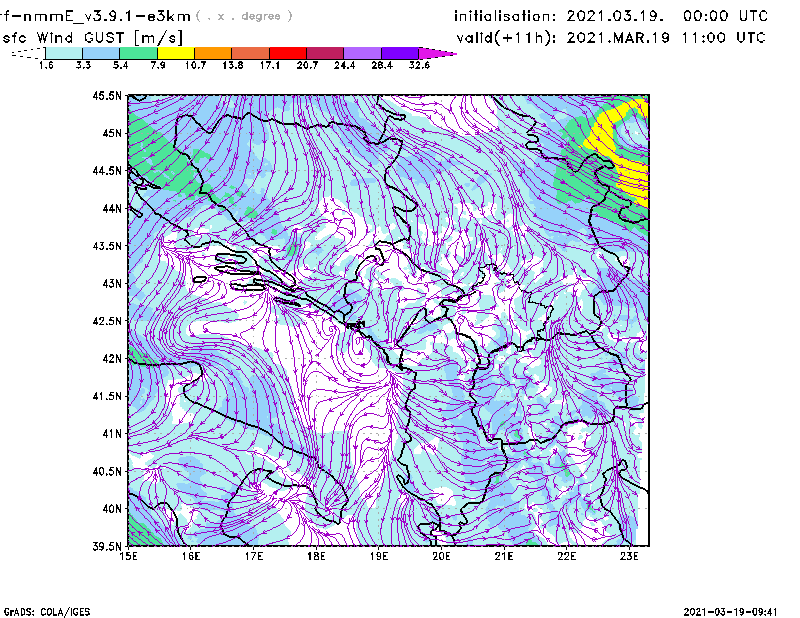
Task: Select the legend value 17.1
Action: pos(269,65)
